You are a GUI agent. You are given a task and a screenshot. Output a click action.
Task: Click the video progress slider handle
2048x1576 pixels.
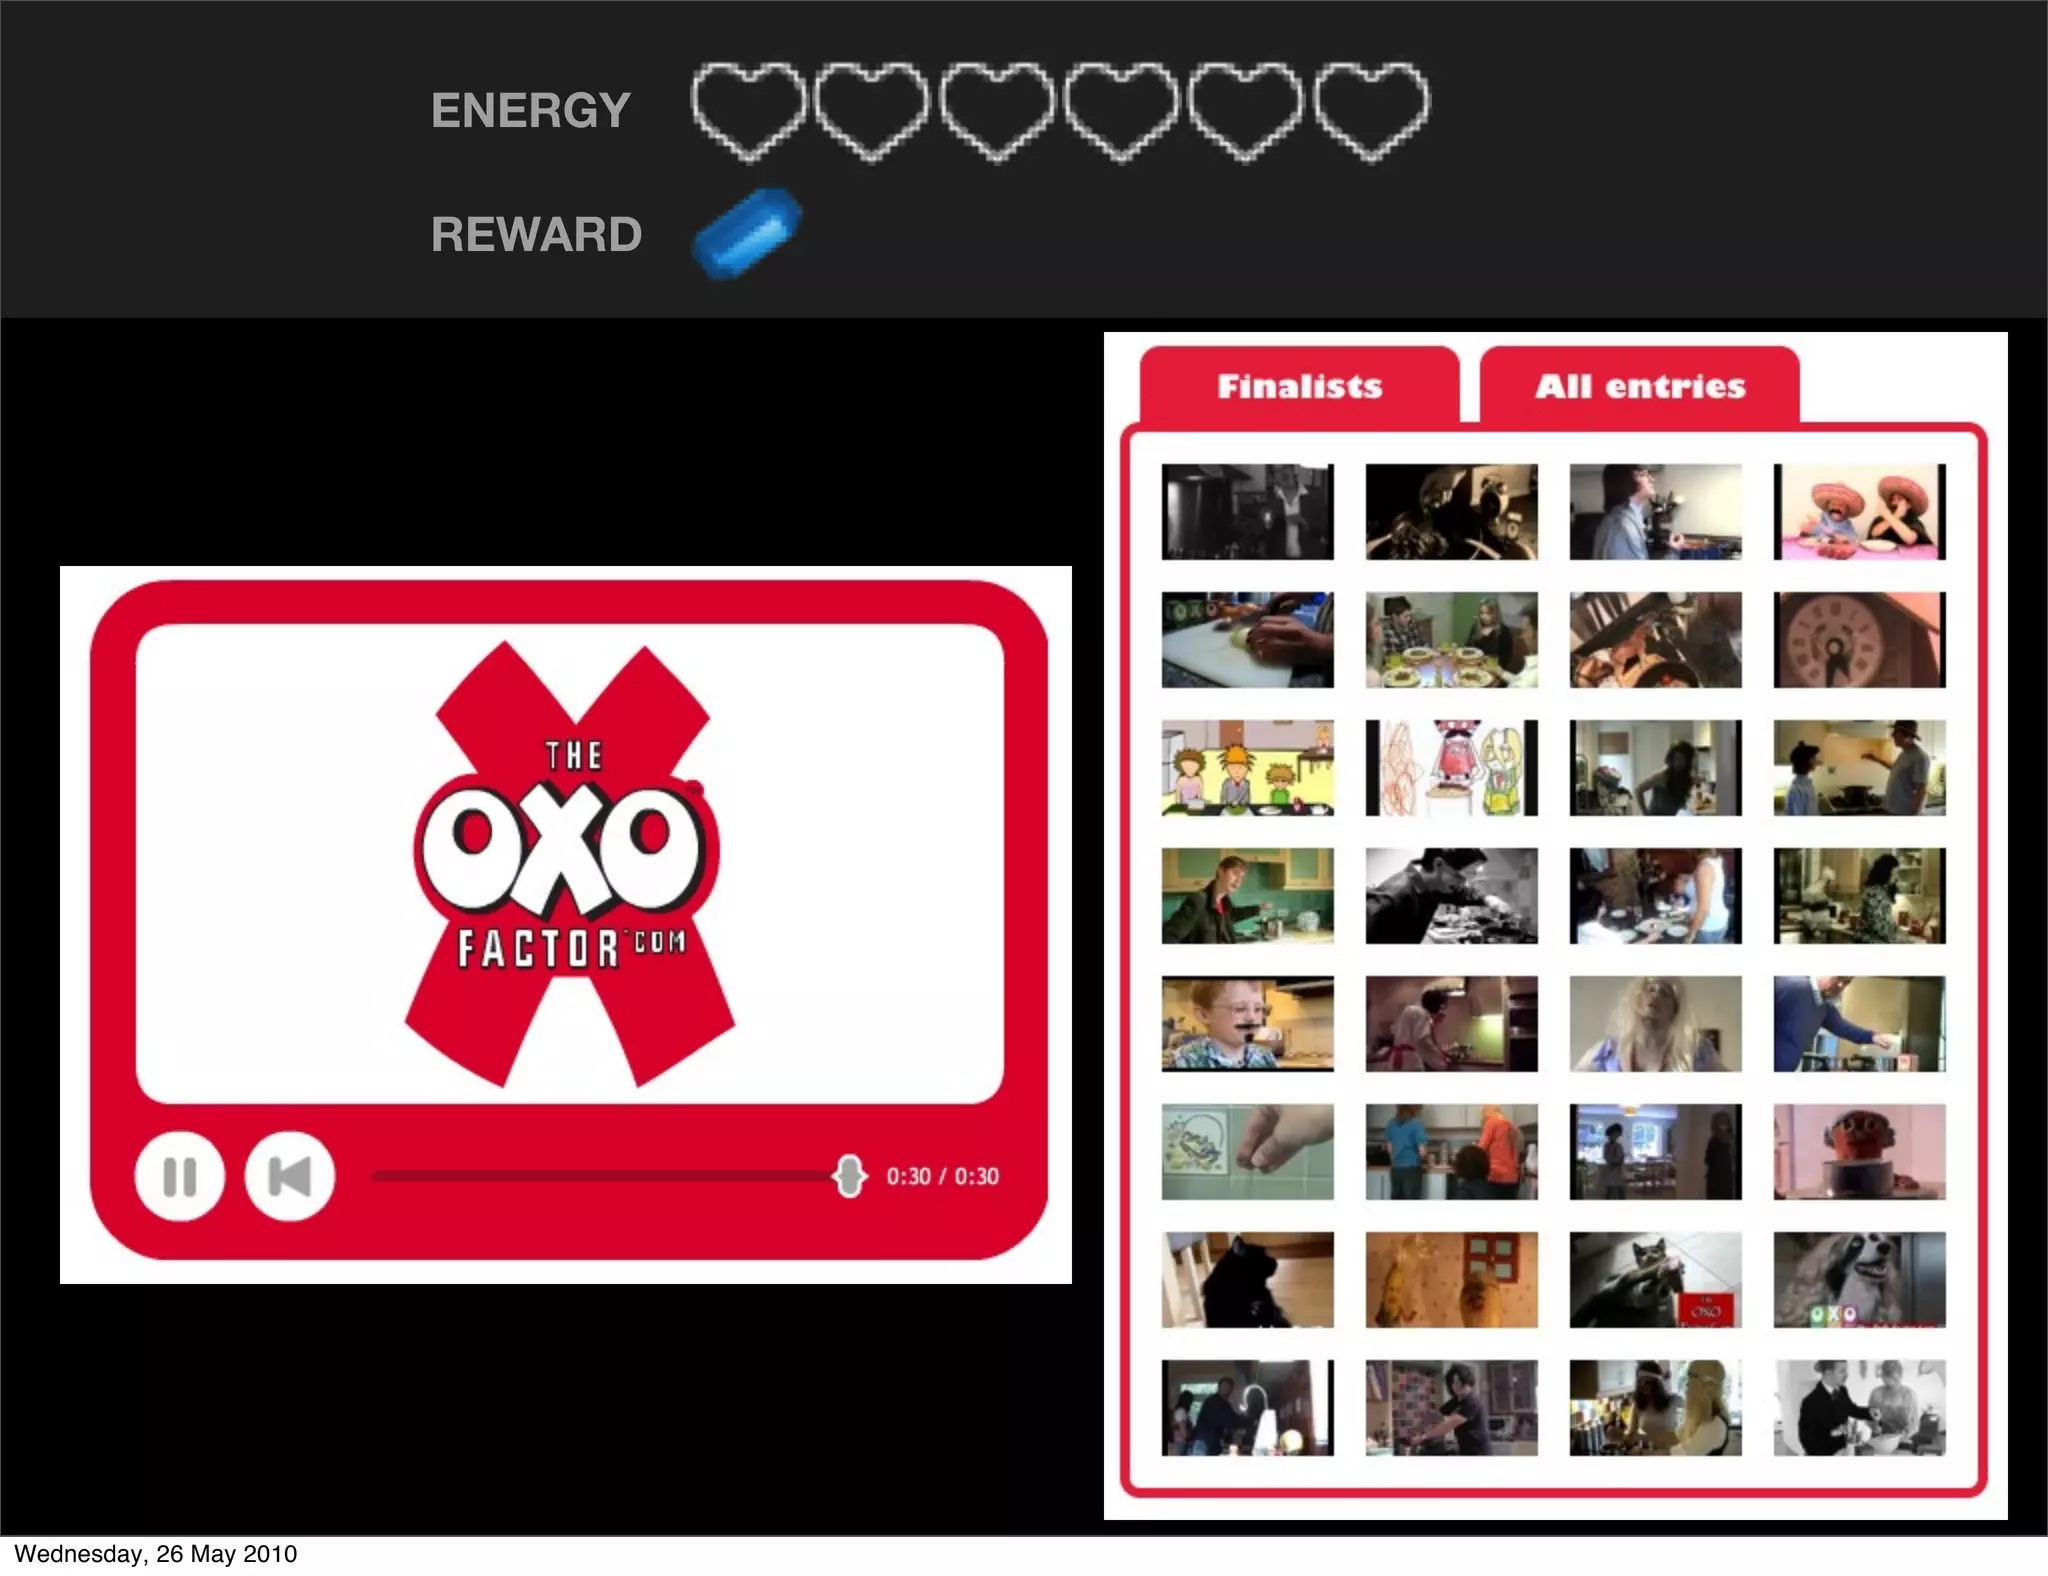coord(849,1176)
